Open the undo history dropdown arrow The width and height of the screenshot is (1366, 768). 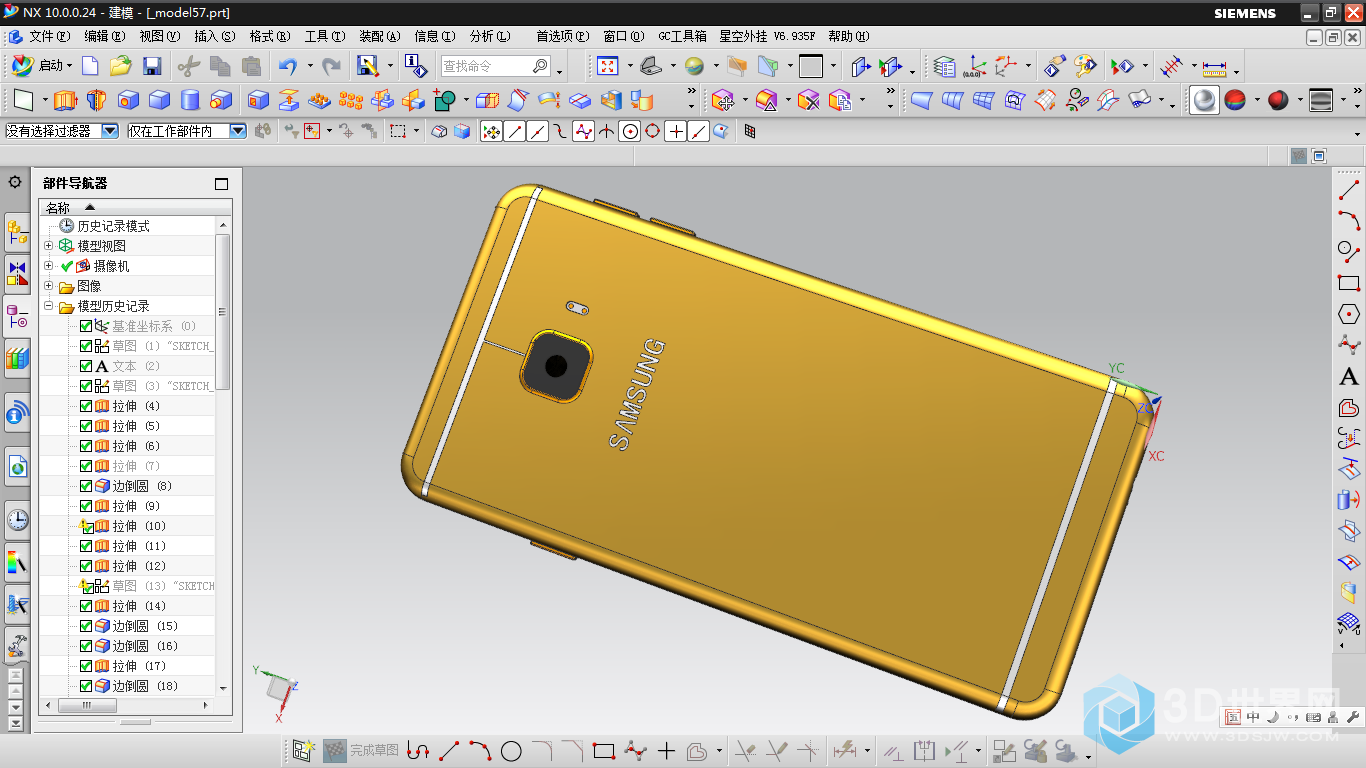tap(309, 67)
